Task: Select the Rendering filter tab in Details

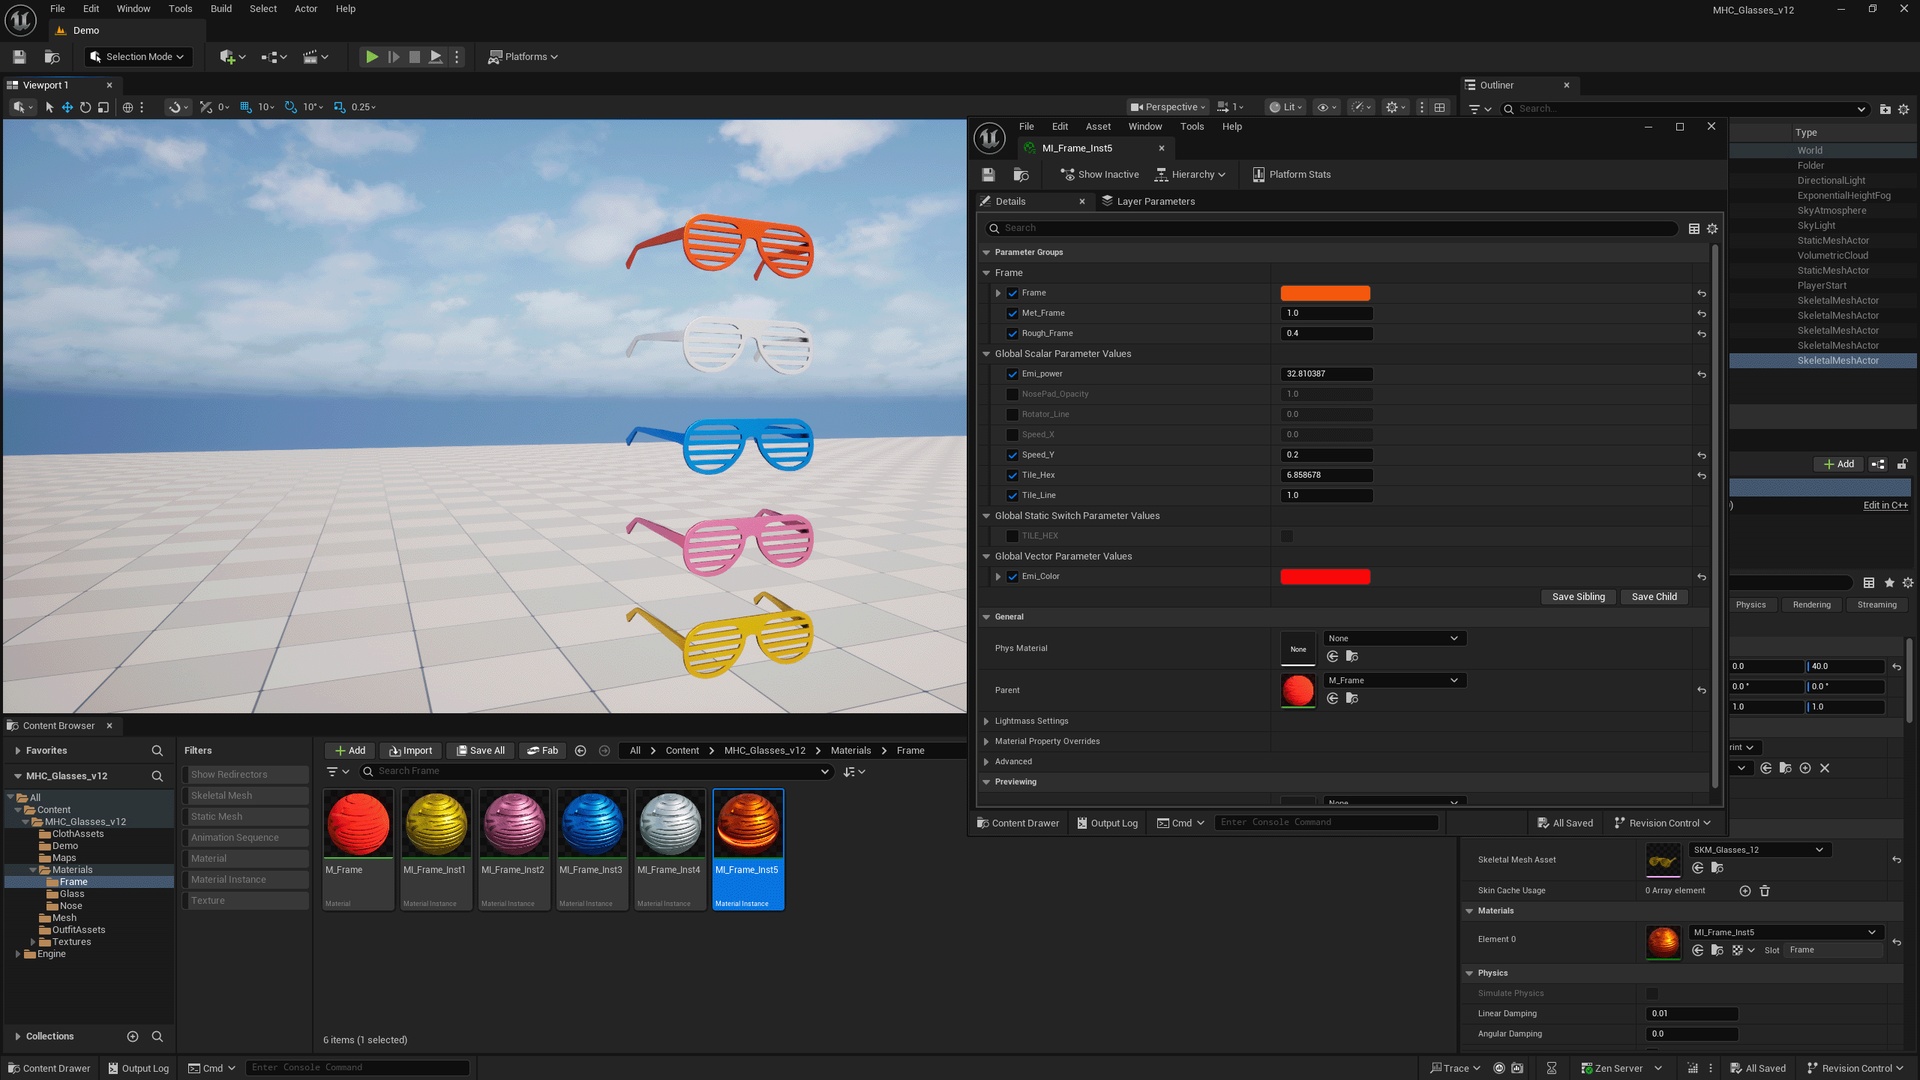Action: (1812, 605)
